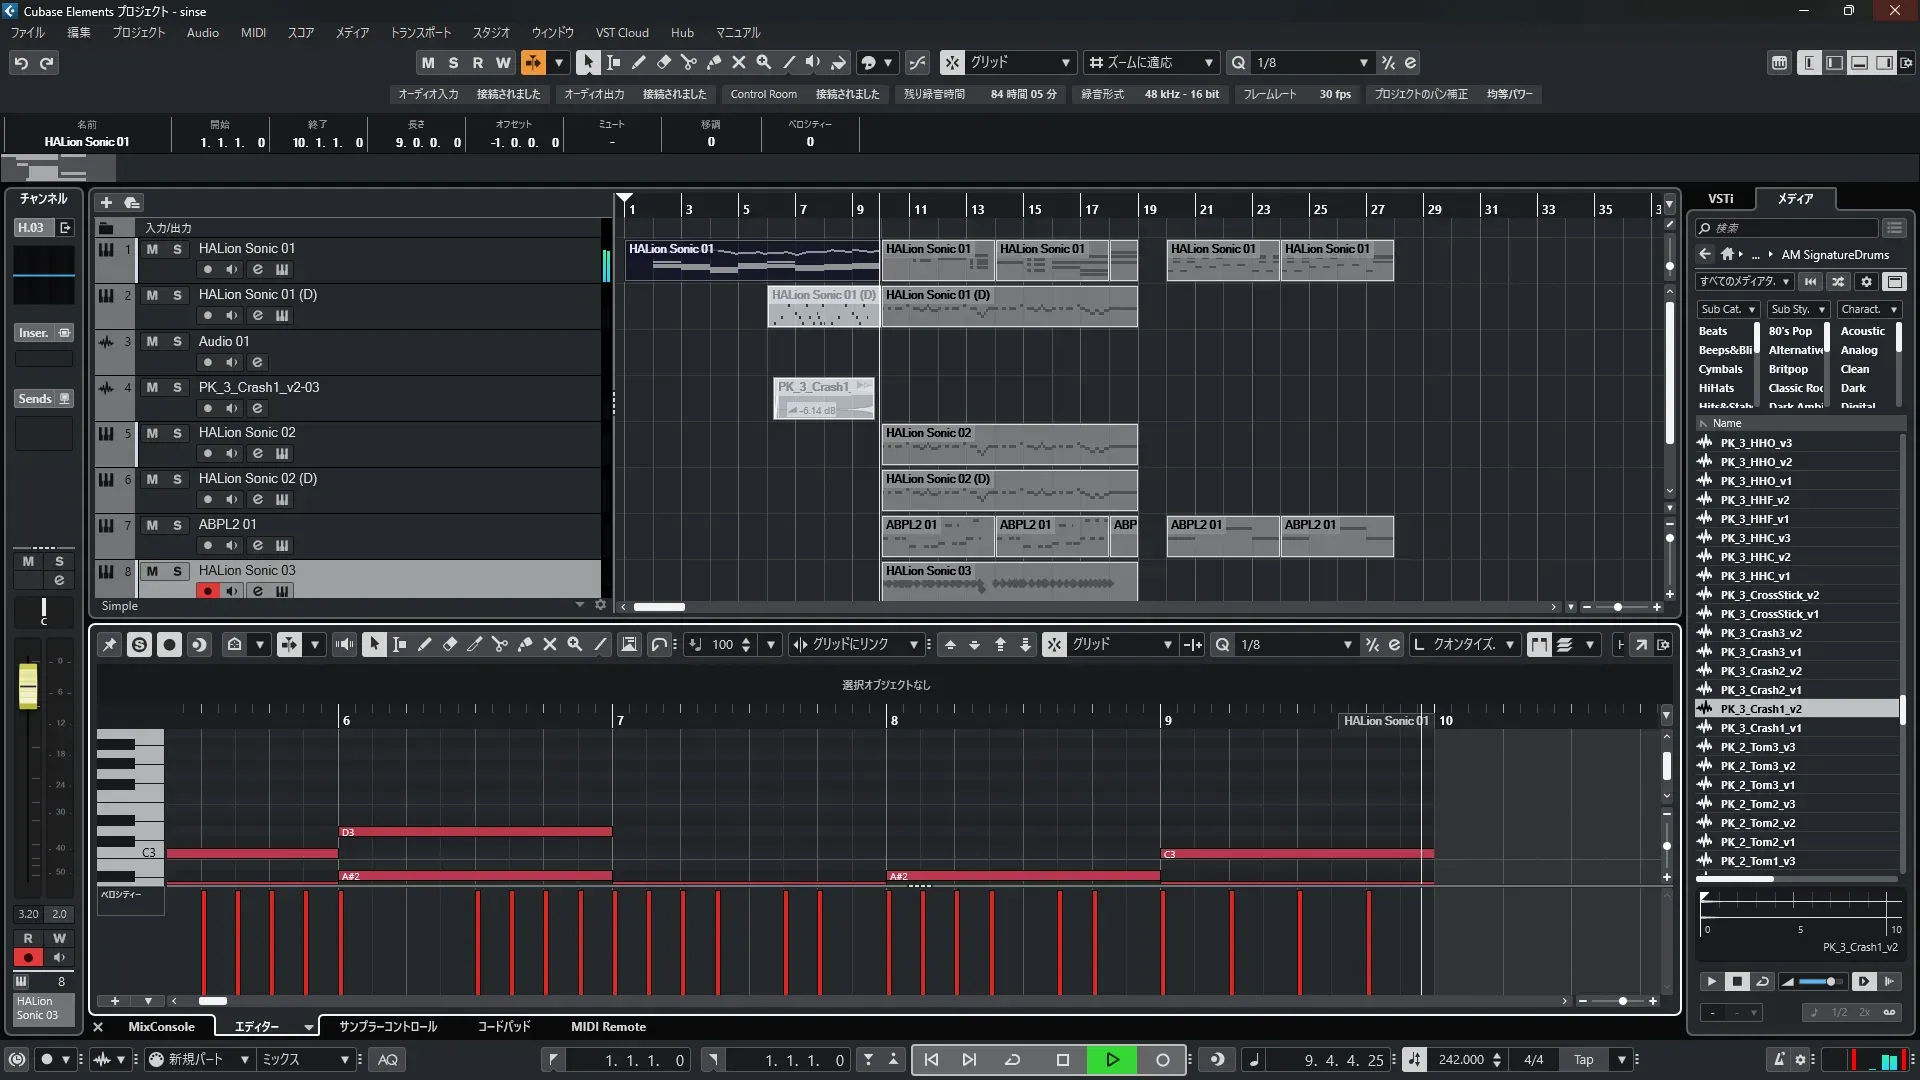Toggle record enable on the HALion Sonic 03 track
Screen dimensions: 1920x1080
pyautogui.click(x=207, y=591)
